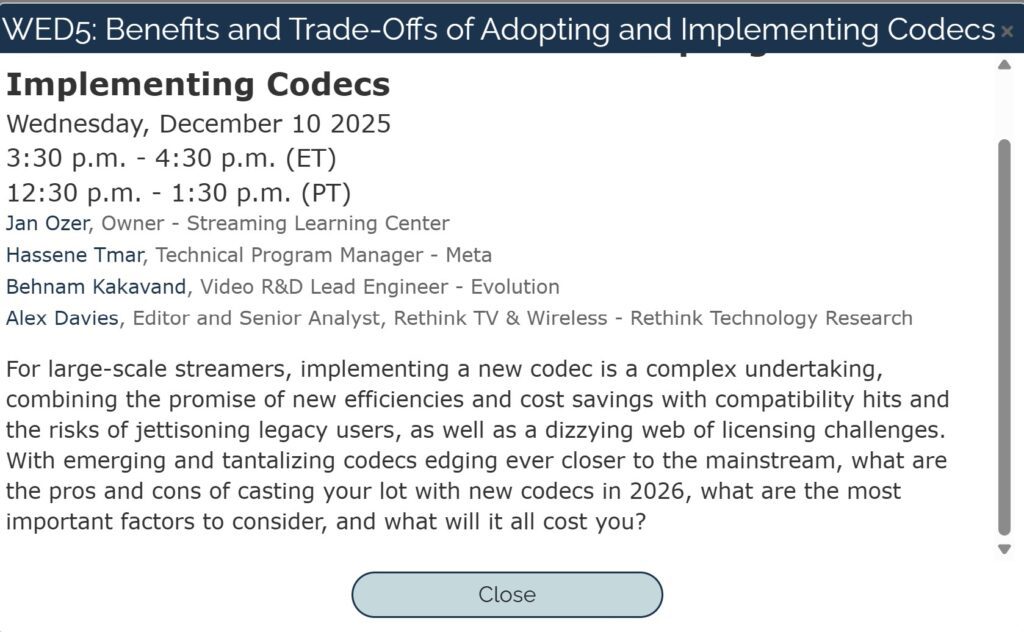Click Technical Program Manager - Meta text
Viewport: 1024px width, 632px height.
(323, 255)
